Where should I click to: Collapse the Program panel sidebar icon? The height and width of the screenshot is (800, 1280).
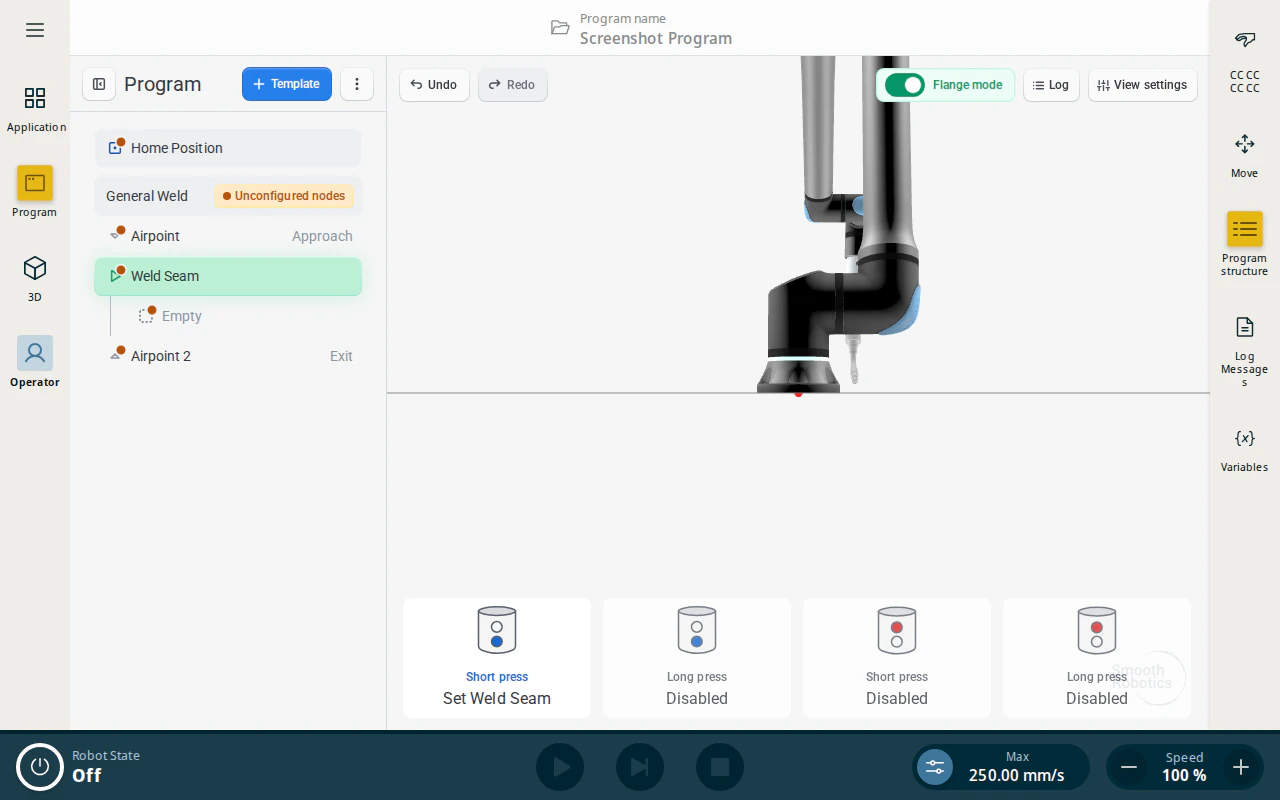[x=99, y=84]
